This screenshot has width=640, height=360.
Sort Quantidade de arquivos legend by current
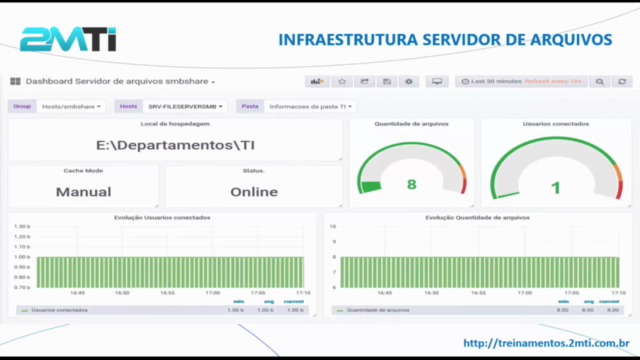click(609, 302)
